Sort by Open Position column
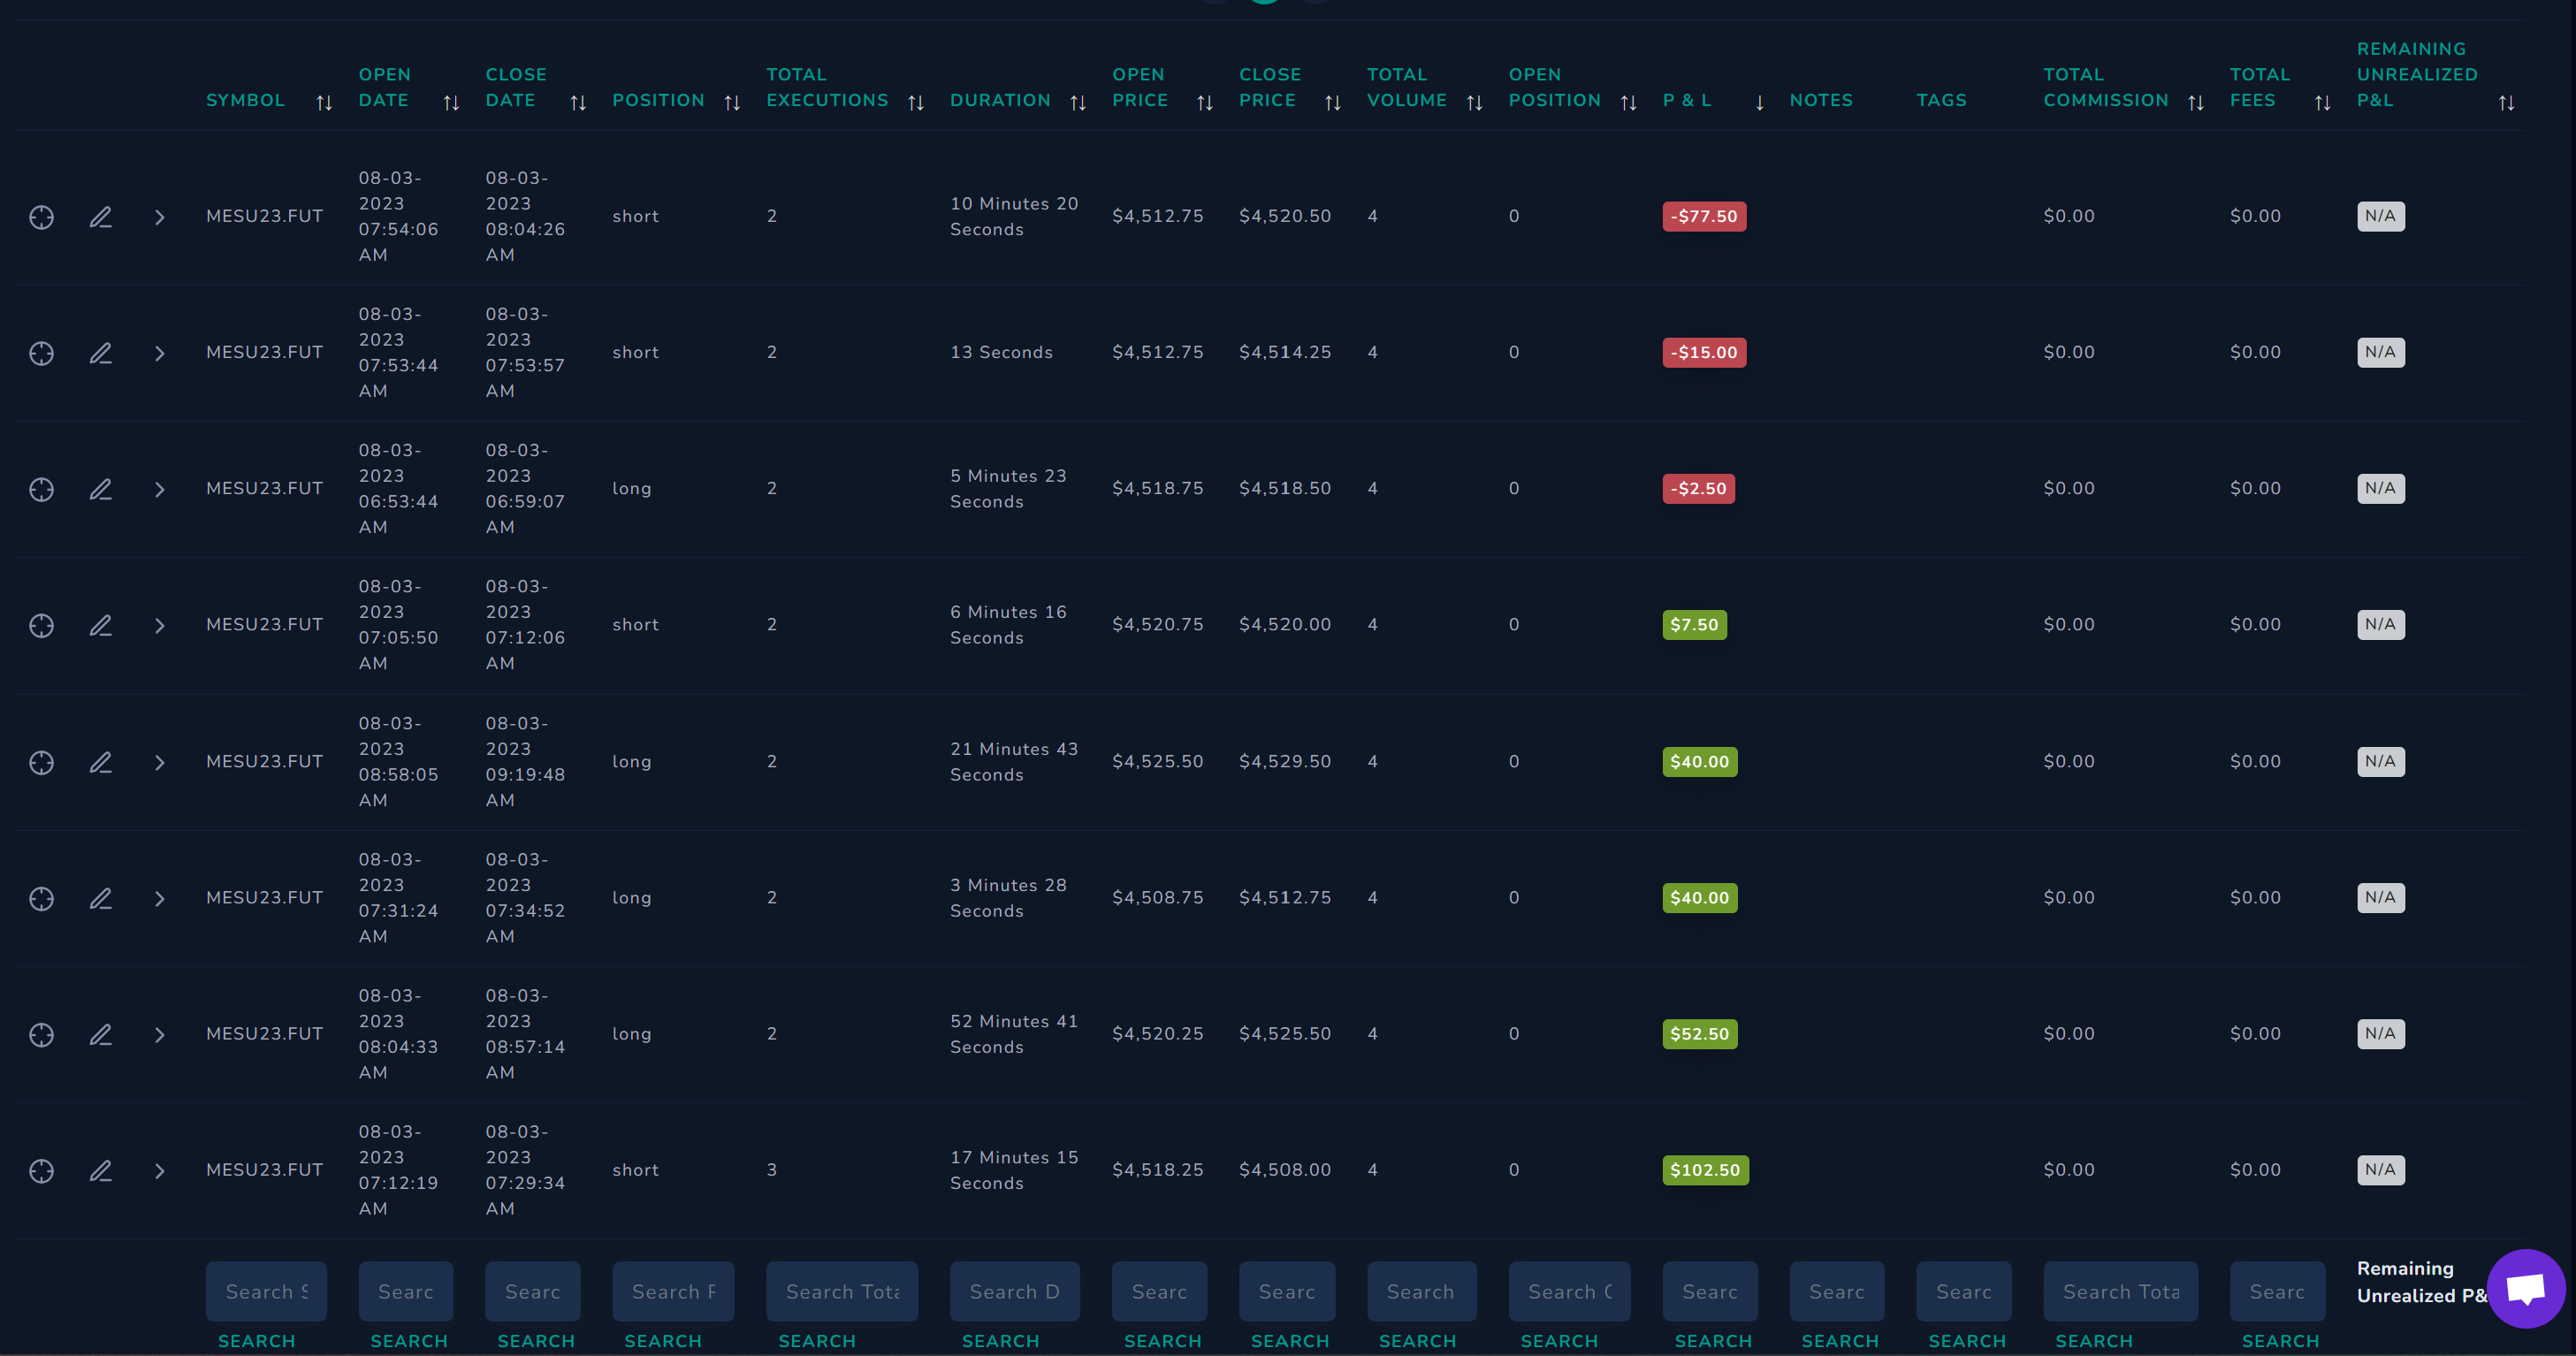The height and width of the screenshot is (1356, 2576). [1629, 102]
